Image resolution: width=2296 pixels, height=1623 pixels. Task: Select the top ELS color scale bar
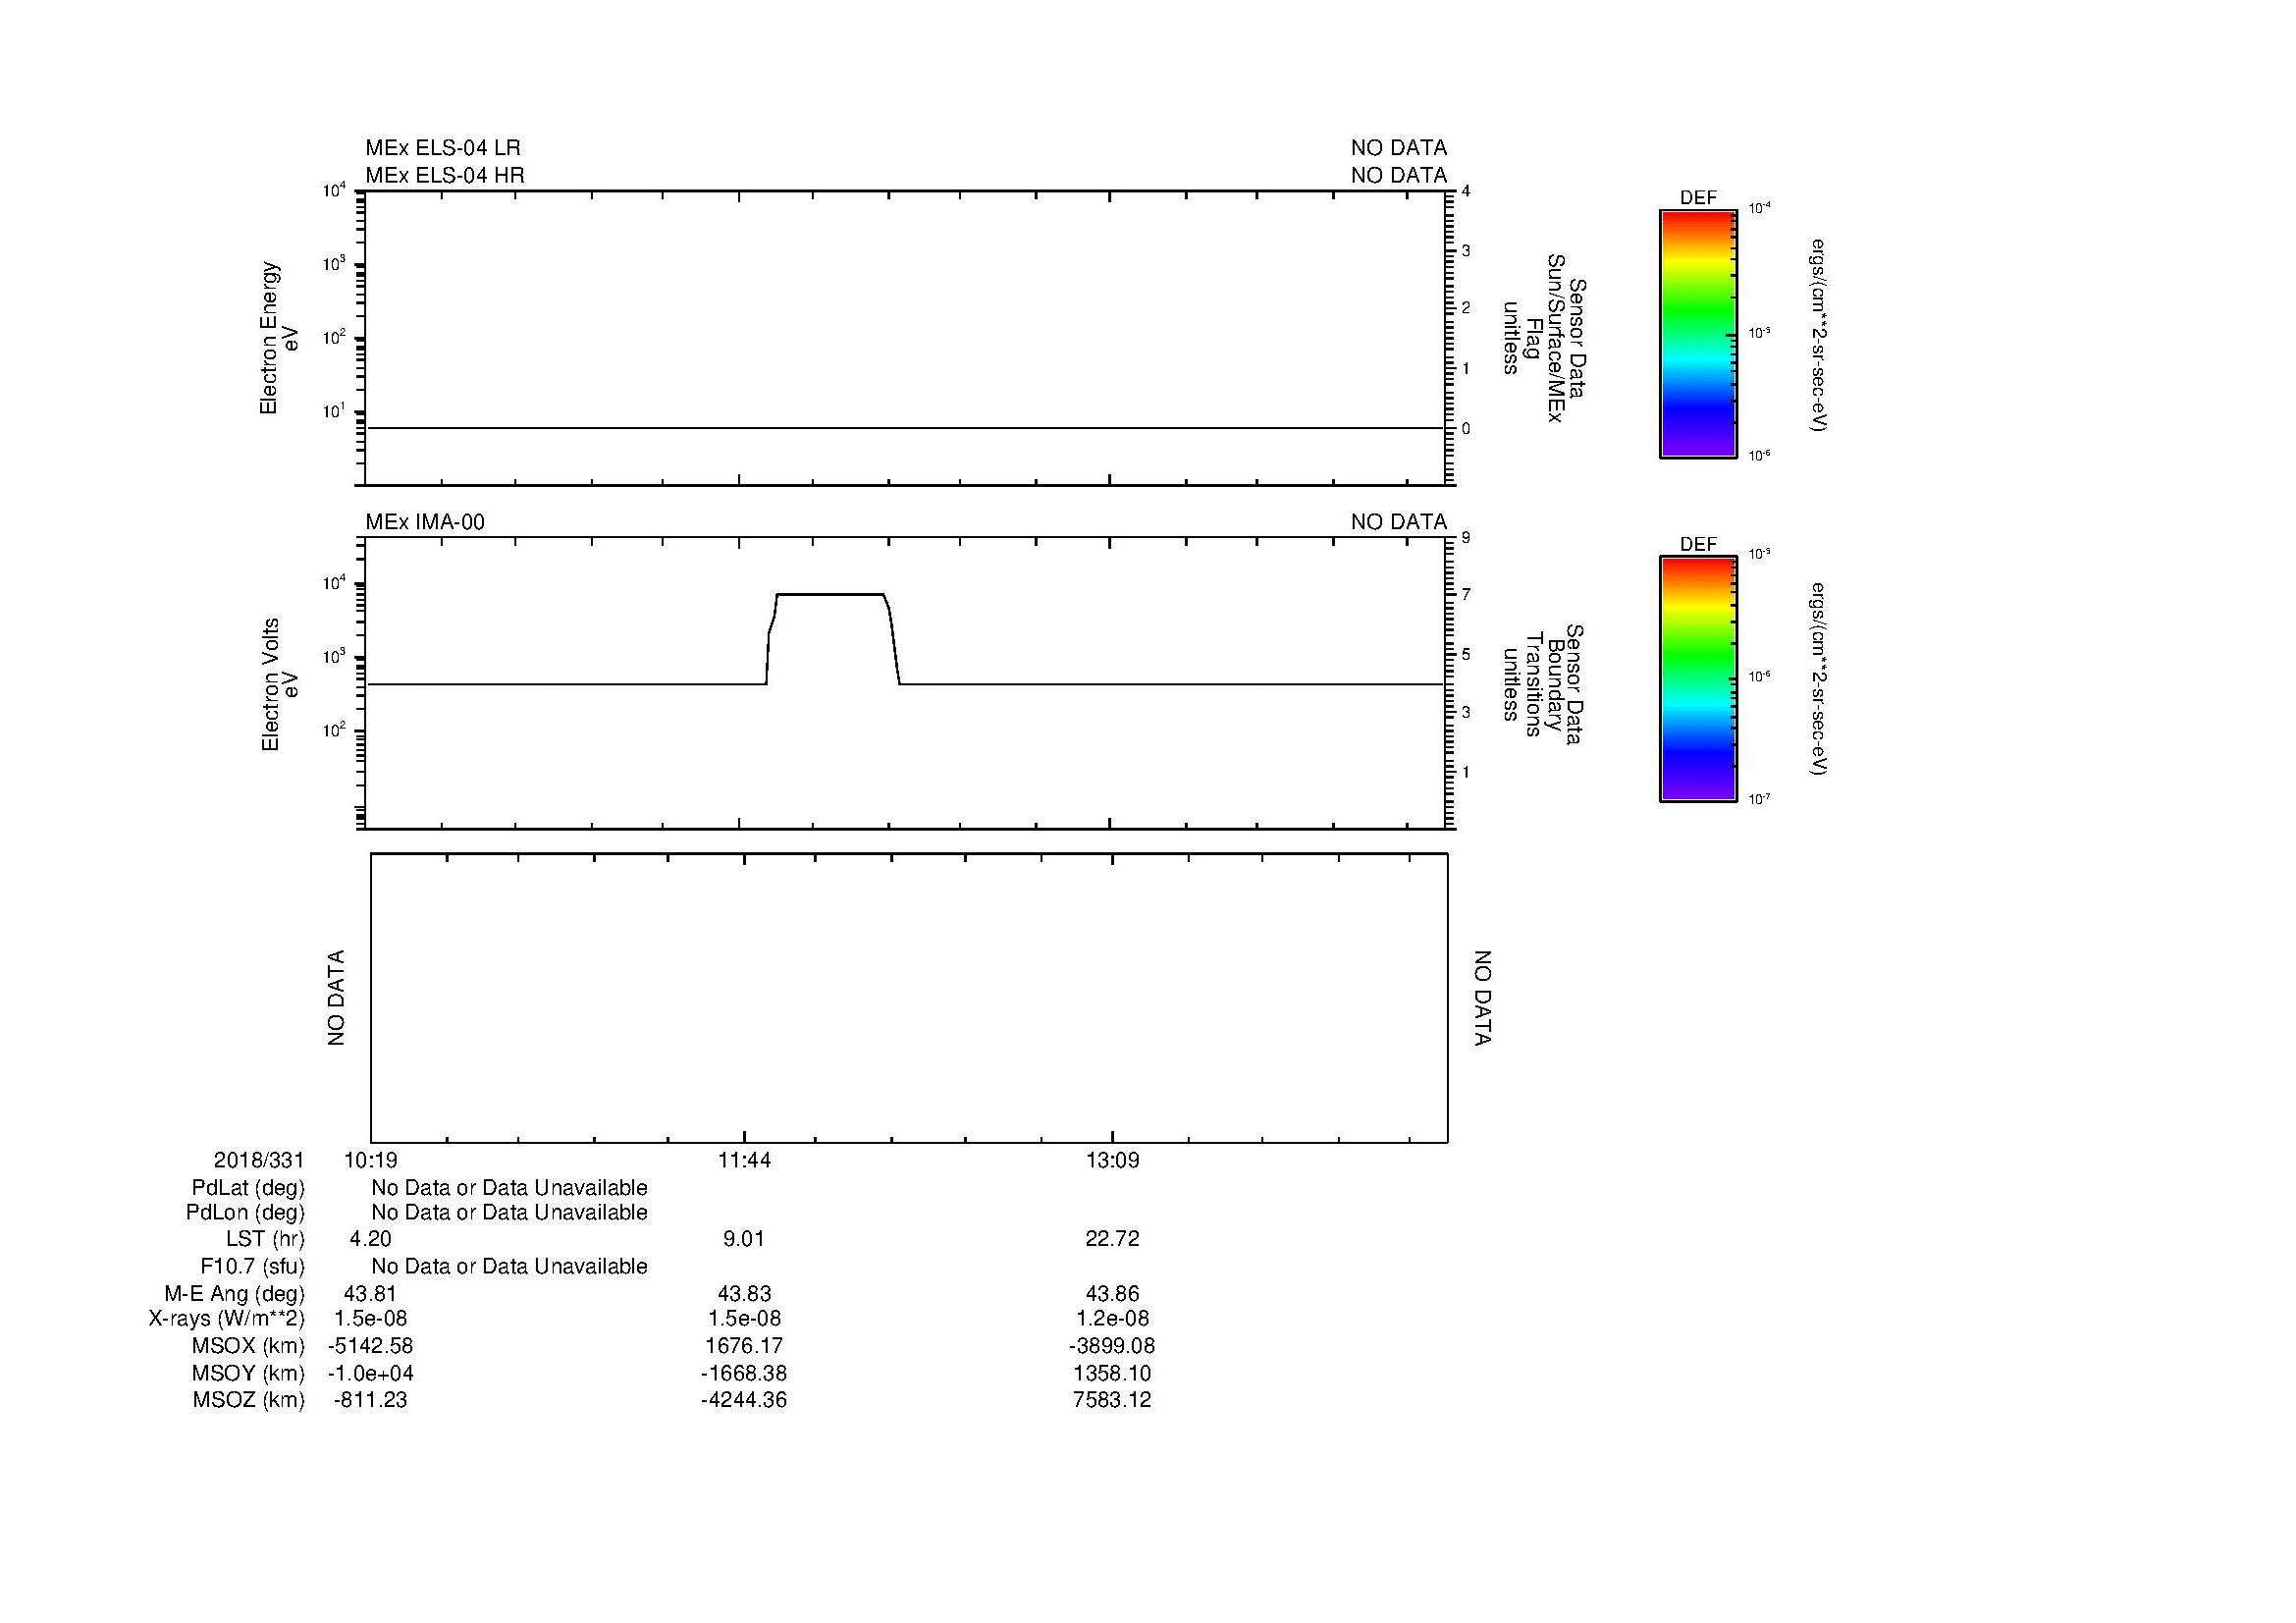(x=1698, y=334)
